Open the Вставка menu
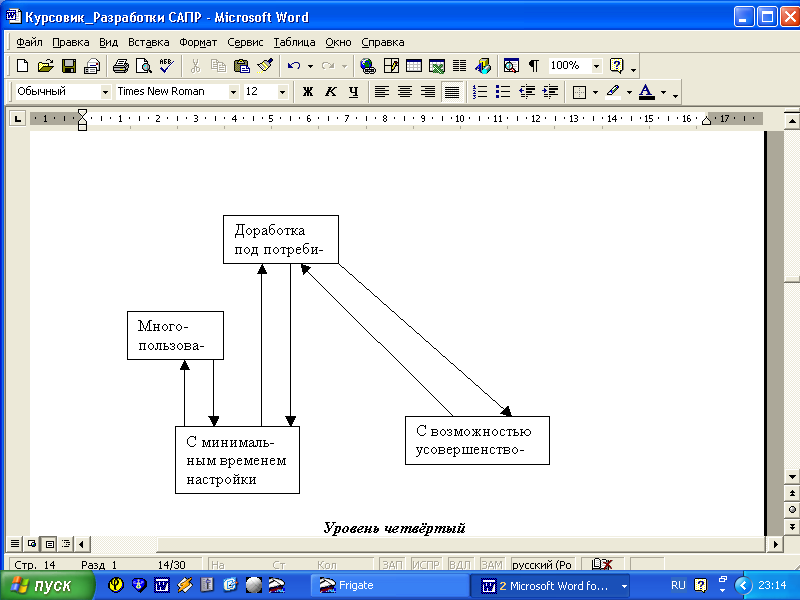 pos(148,42)
